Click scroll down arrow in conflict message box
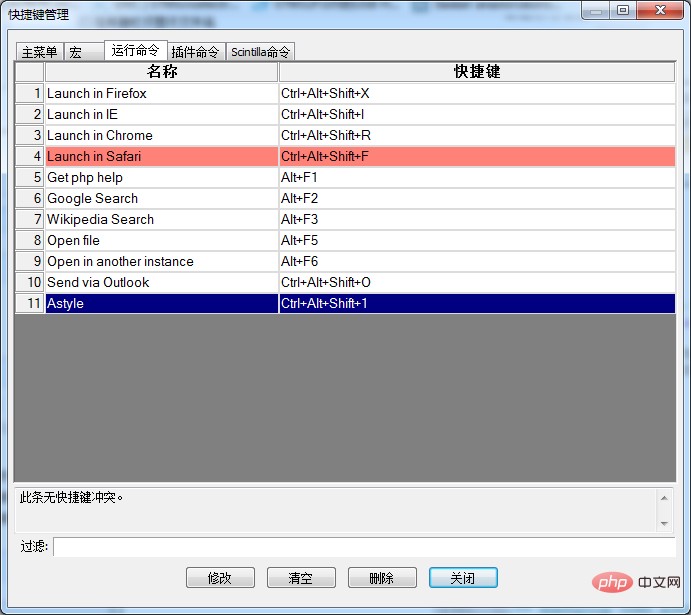This screenshot has height=615, width=691. pos(664,523)
